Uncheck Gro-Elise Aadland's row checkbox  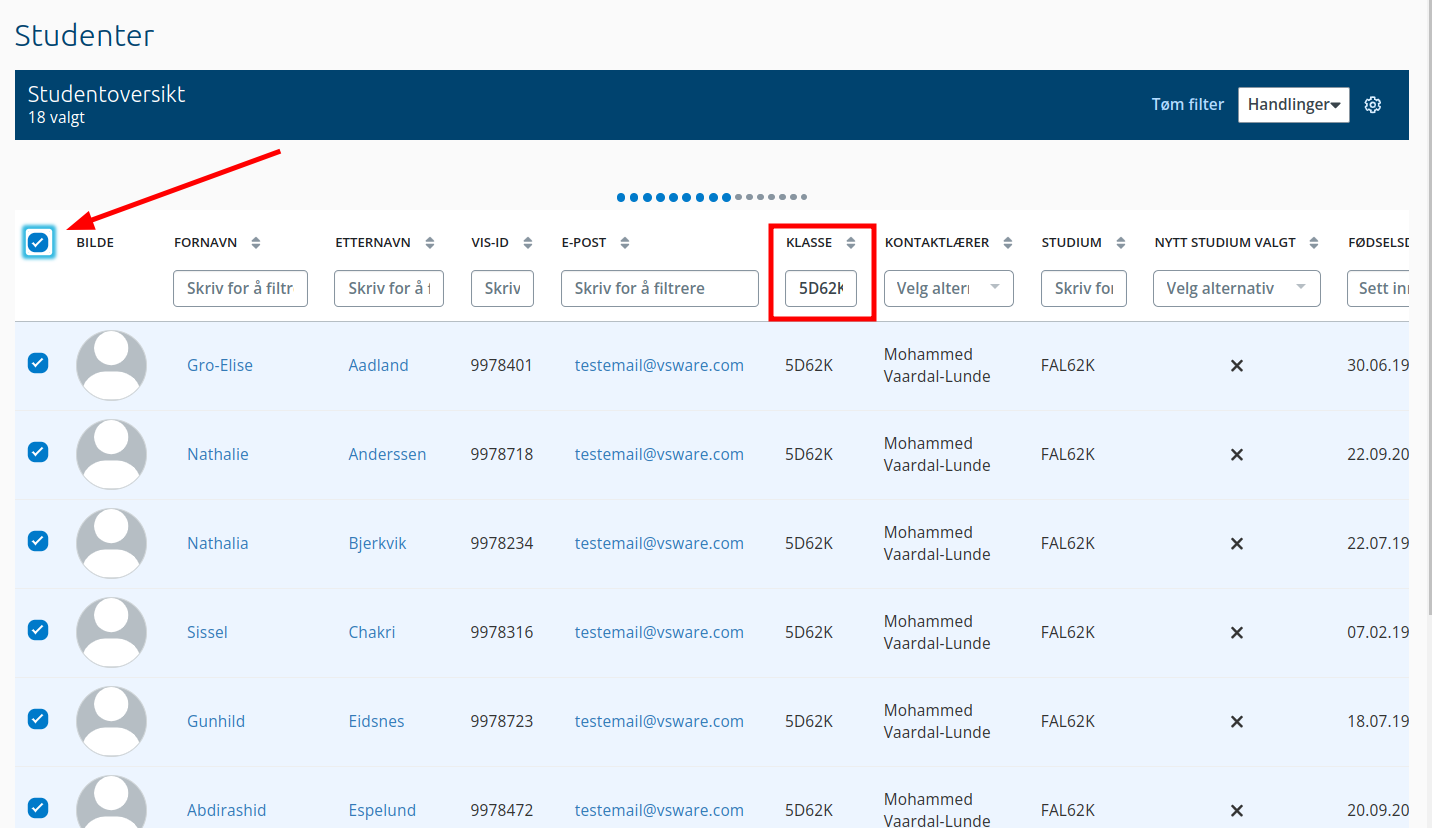38,363
